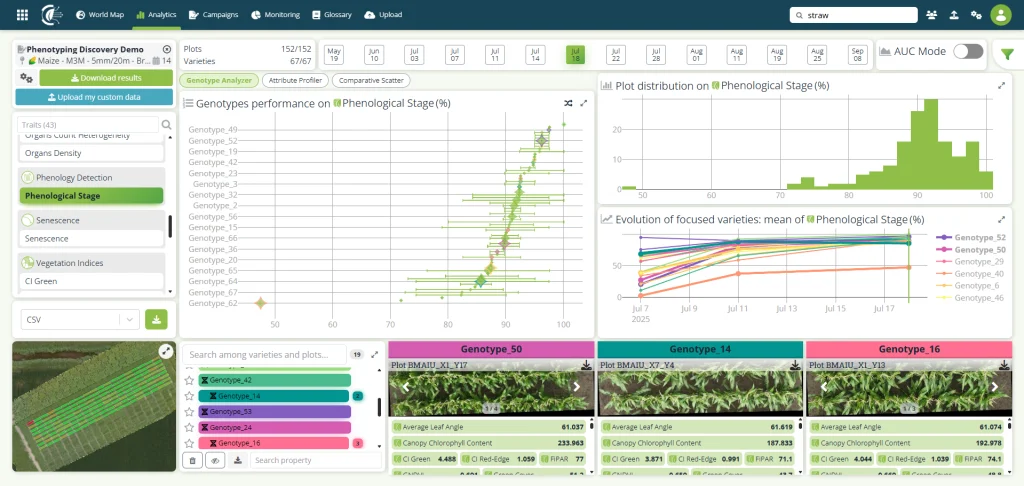Click Search among varieties and plots field
Viewport: 1024px width, 486px height.
[x=264, y=355]
